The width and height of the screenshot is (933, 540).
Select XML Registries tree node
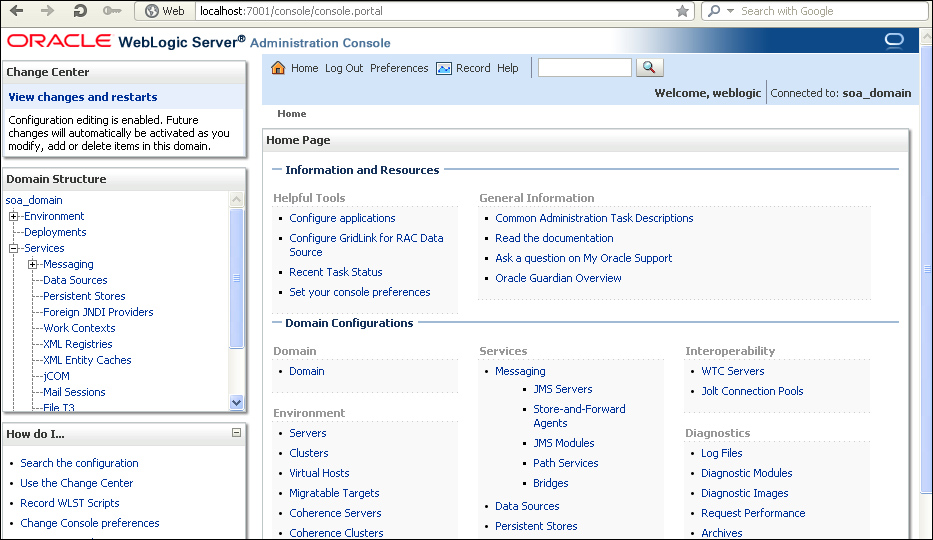(77, 344)
